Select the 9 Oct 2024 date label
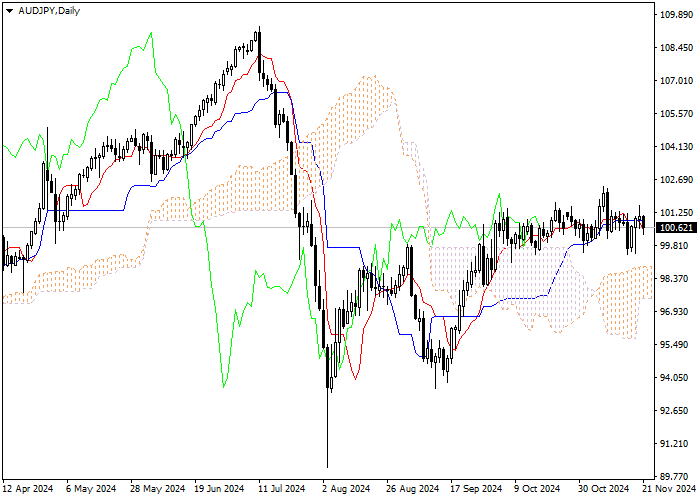The width and height of the screenshot is (700, 500). (x=537, y=489)
